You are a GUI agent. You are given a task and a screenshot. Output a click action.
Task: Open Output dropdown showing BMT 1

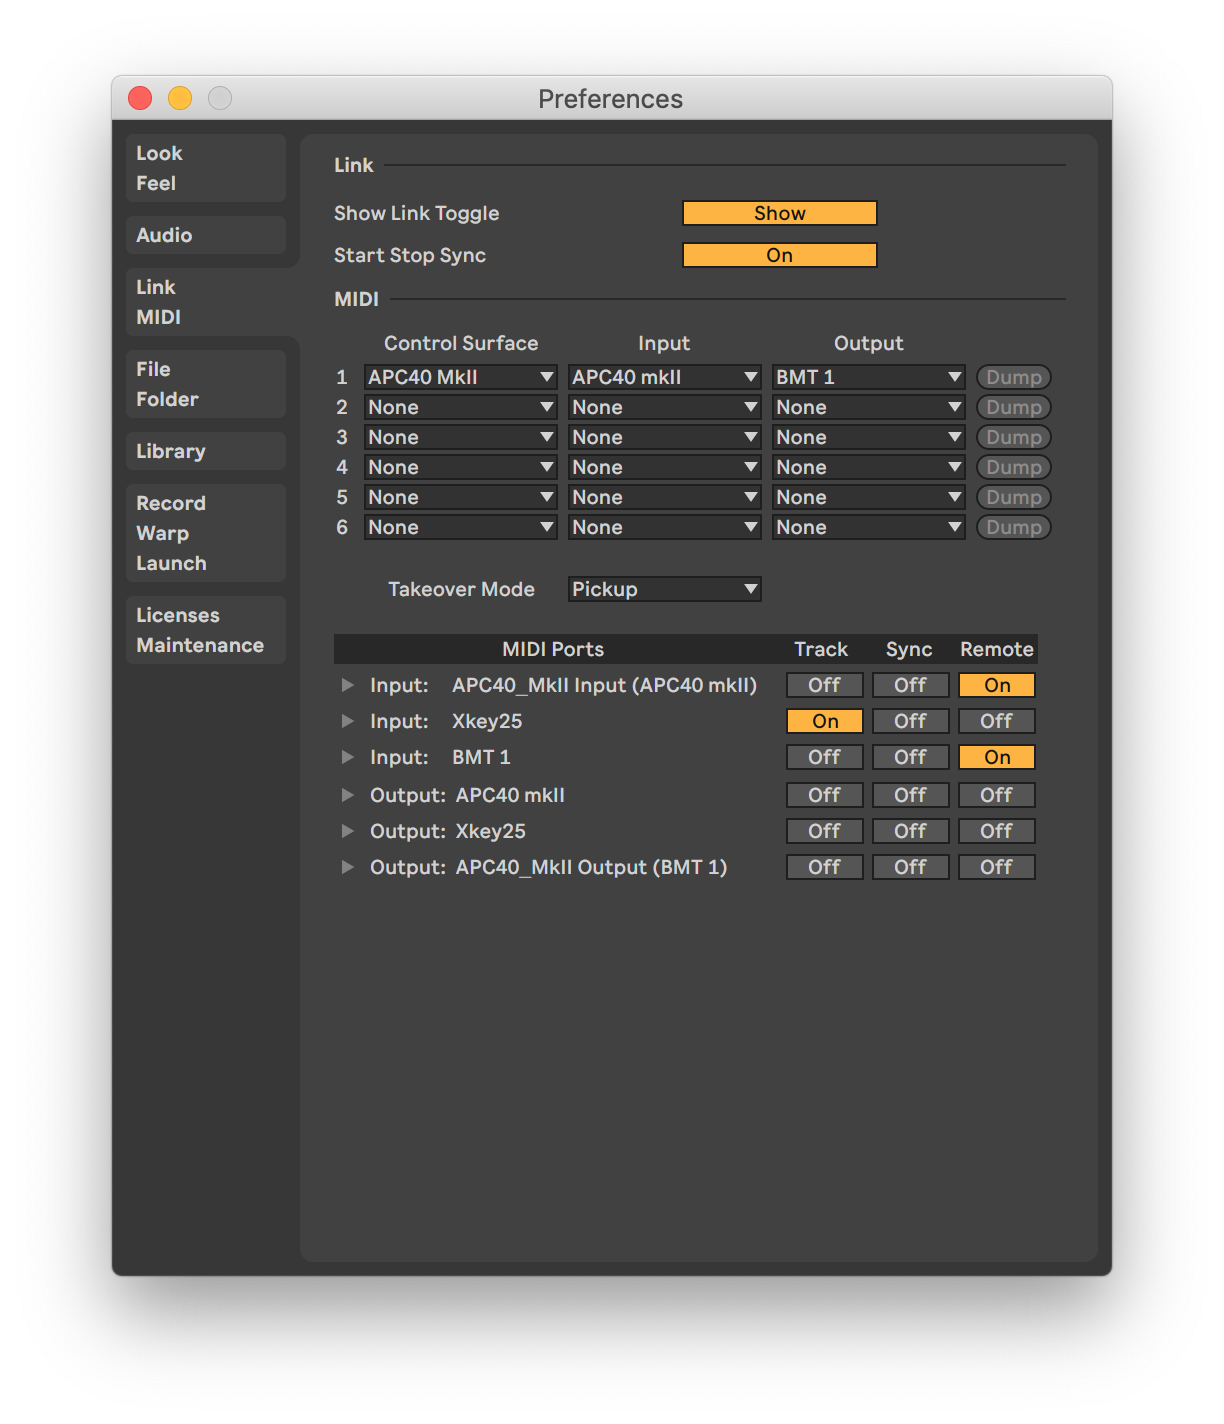(868, 377)
